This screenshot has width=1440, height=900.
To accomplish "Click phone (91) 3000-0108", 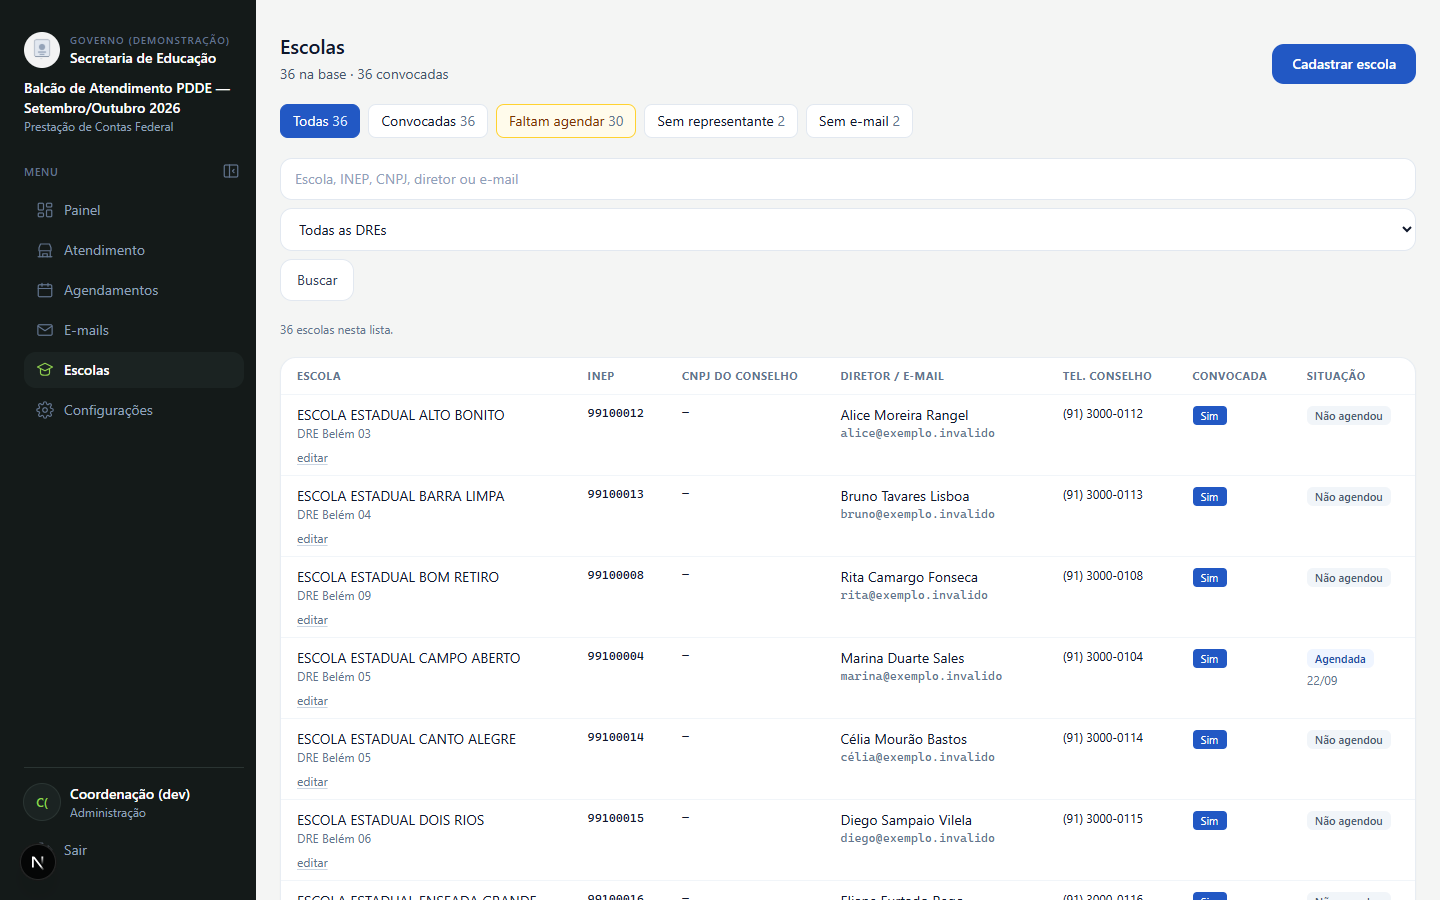I will pyautogui.click(x=1103, y=576).
